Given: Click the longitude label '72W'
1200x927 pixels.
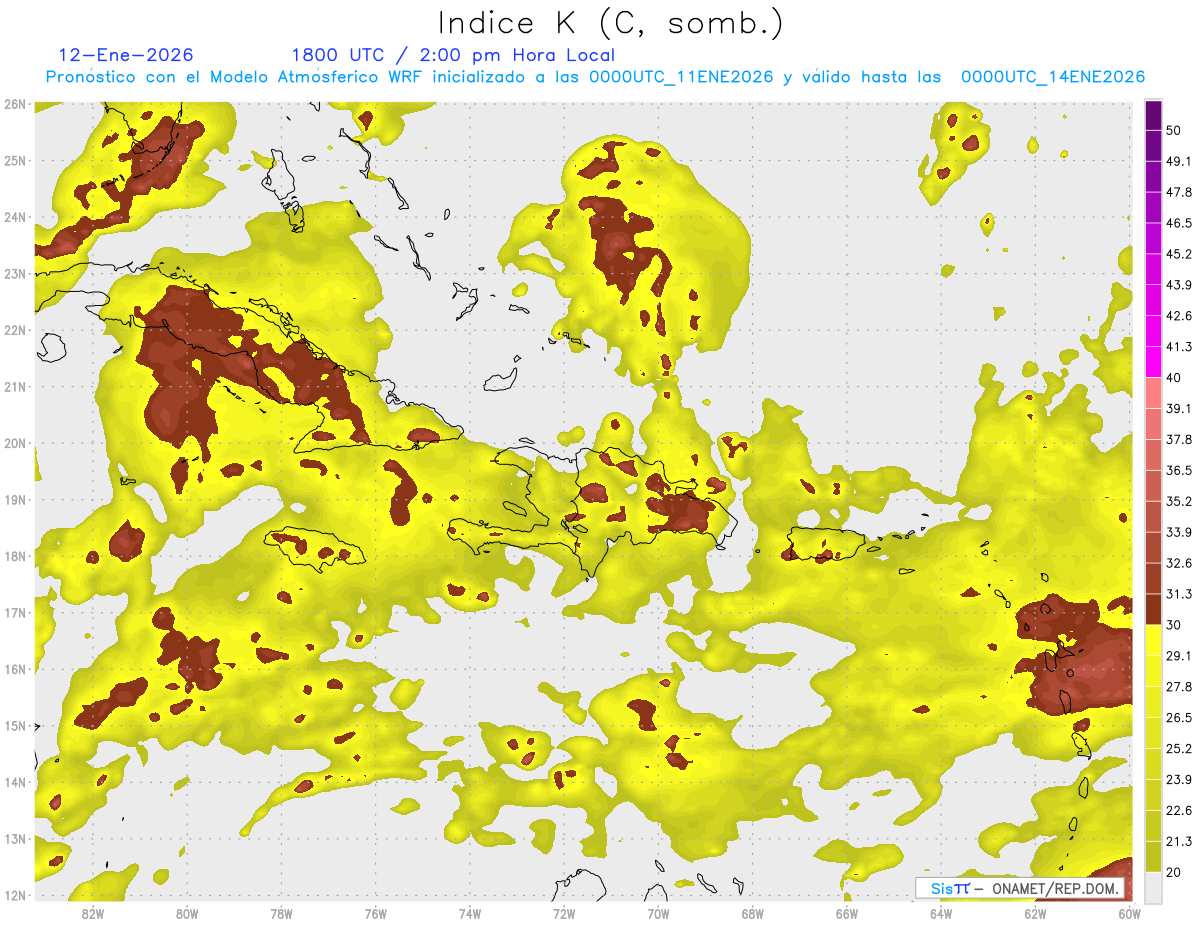Looking at the screenshot, I should coord(564,913).
